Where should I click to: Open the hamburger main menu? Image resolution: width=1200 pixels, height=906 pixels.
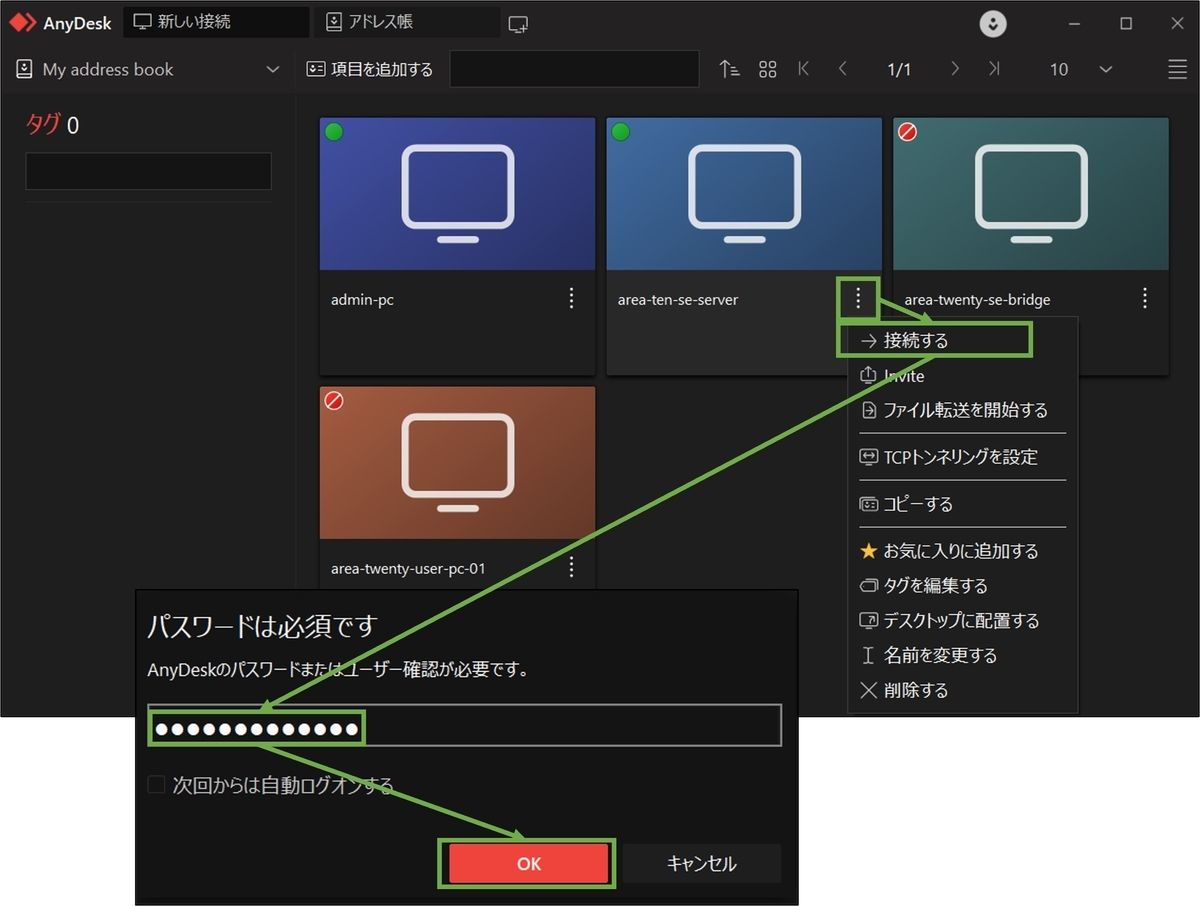(x=1177, y=69)
